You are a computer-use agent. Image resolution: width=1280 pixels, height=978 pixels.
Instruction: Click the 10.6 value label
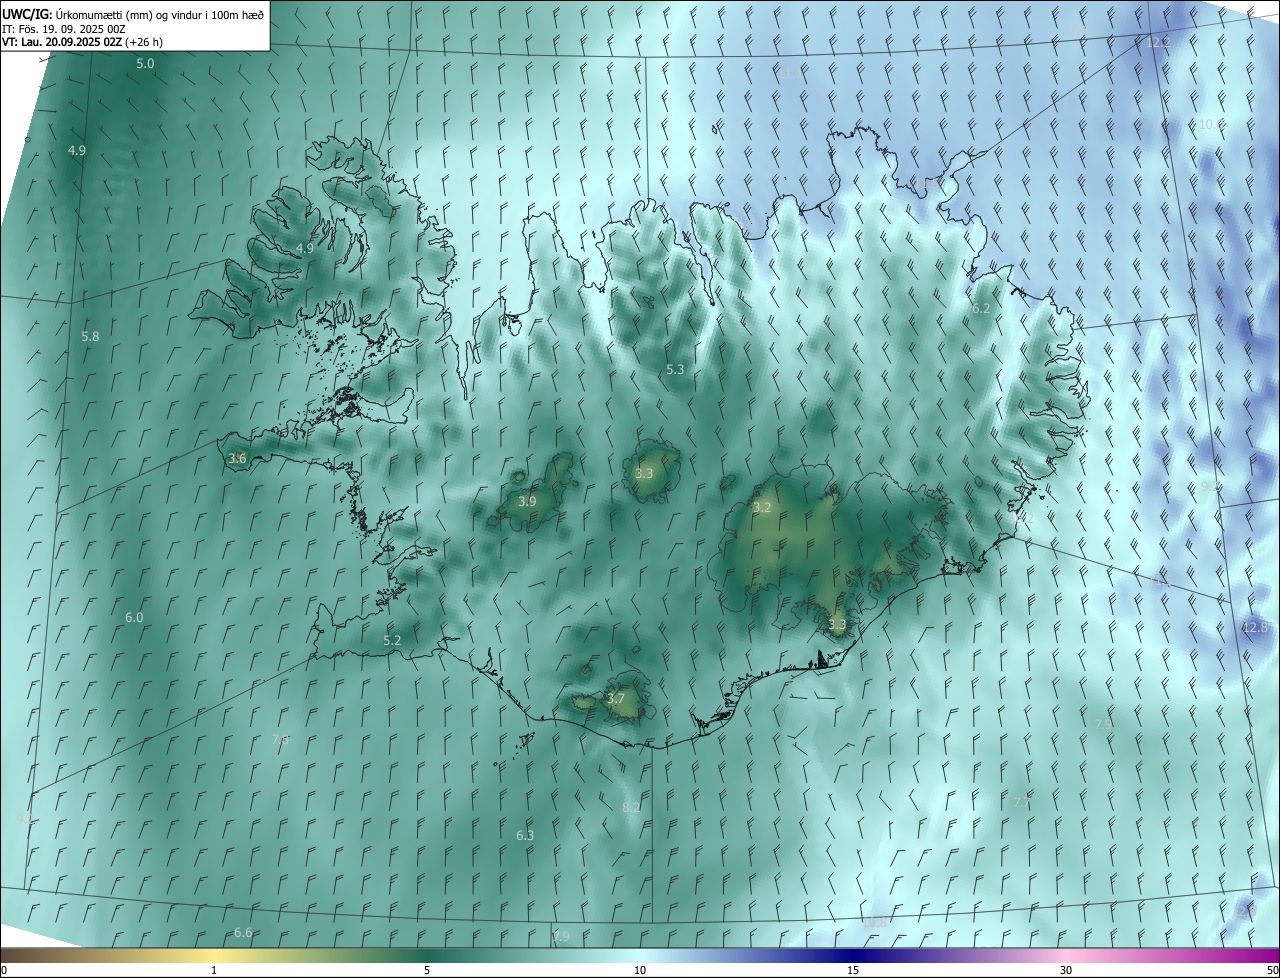tap(1211, 125)
